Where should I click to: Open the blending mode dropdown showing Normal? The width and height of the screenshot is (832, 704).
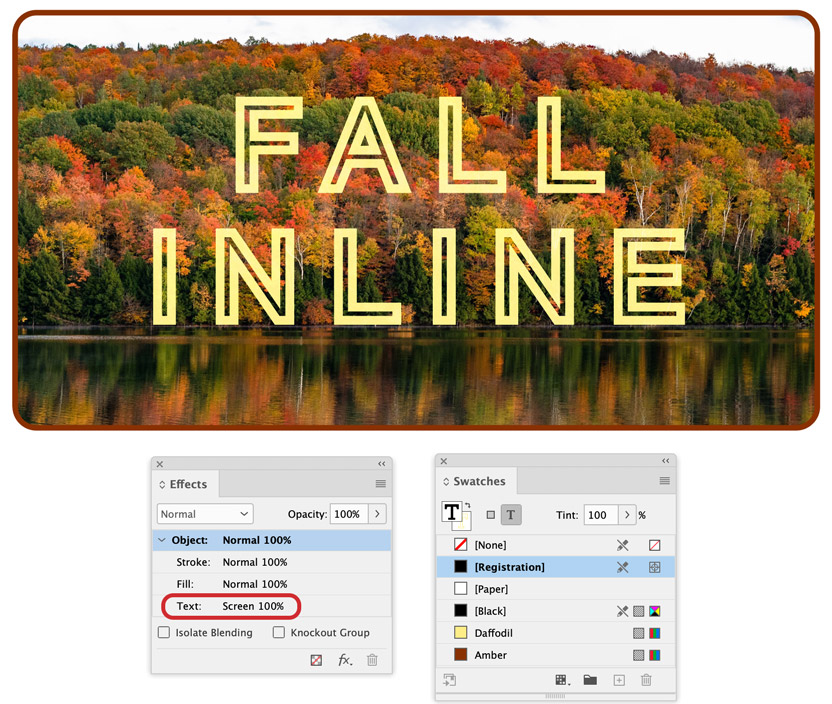coord(205,514)
